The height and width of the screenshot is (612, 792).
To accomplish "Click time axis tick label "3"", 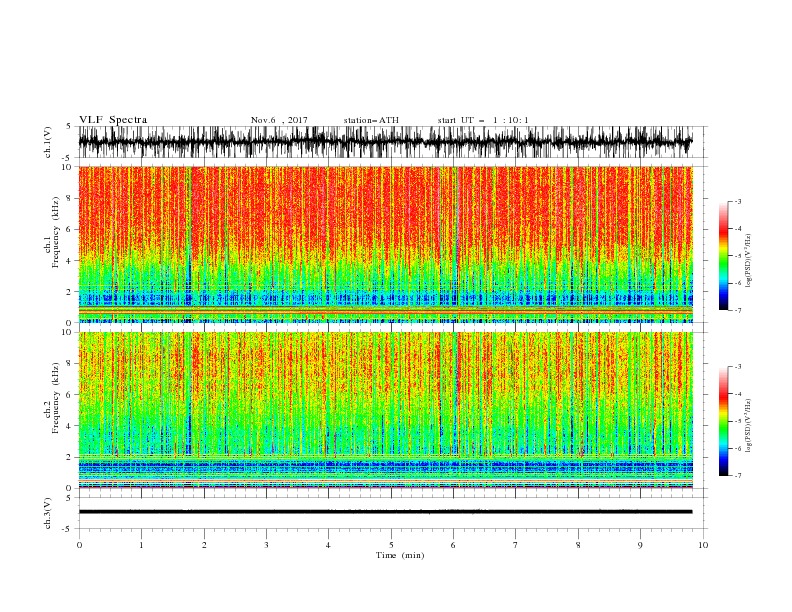I will 266,545.
